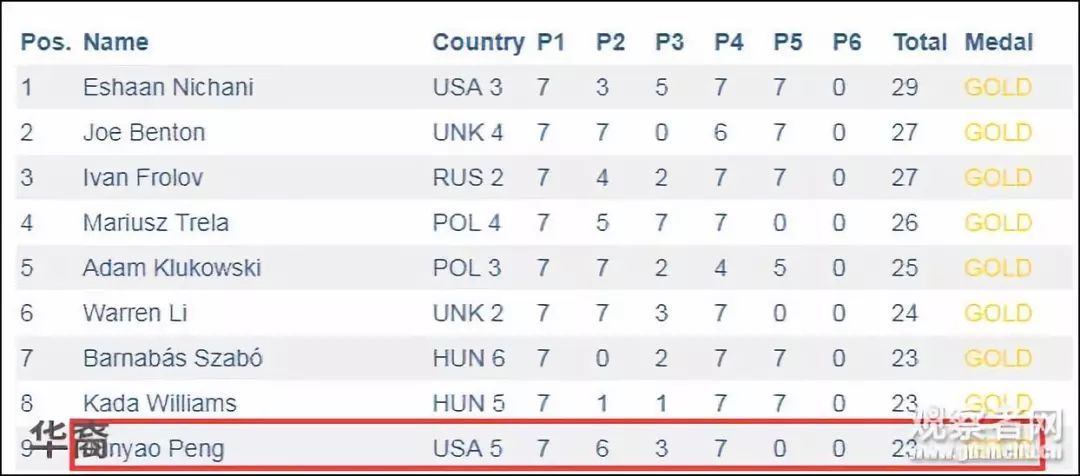1080x476 pixels.
Task: Sort results by Total header
Action: coord(920,42)
